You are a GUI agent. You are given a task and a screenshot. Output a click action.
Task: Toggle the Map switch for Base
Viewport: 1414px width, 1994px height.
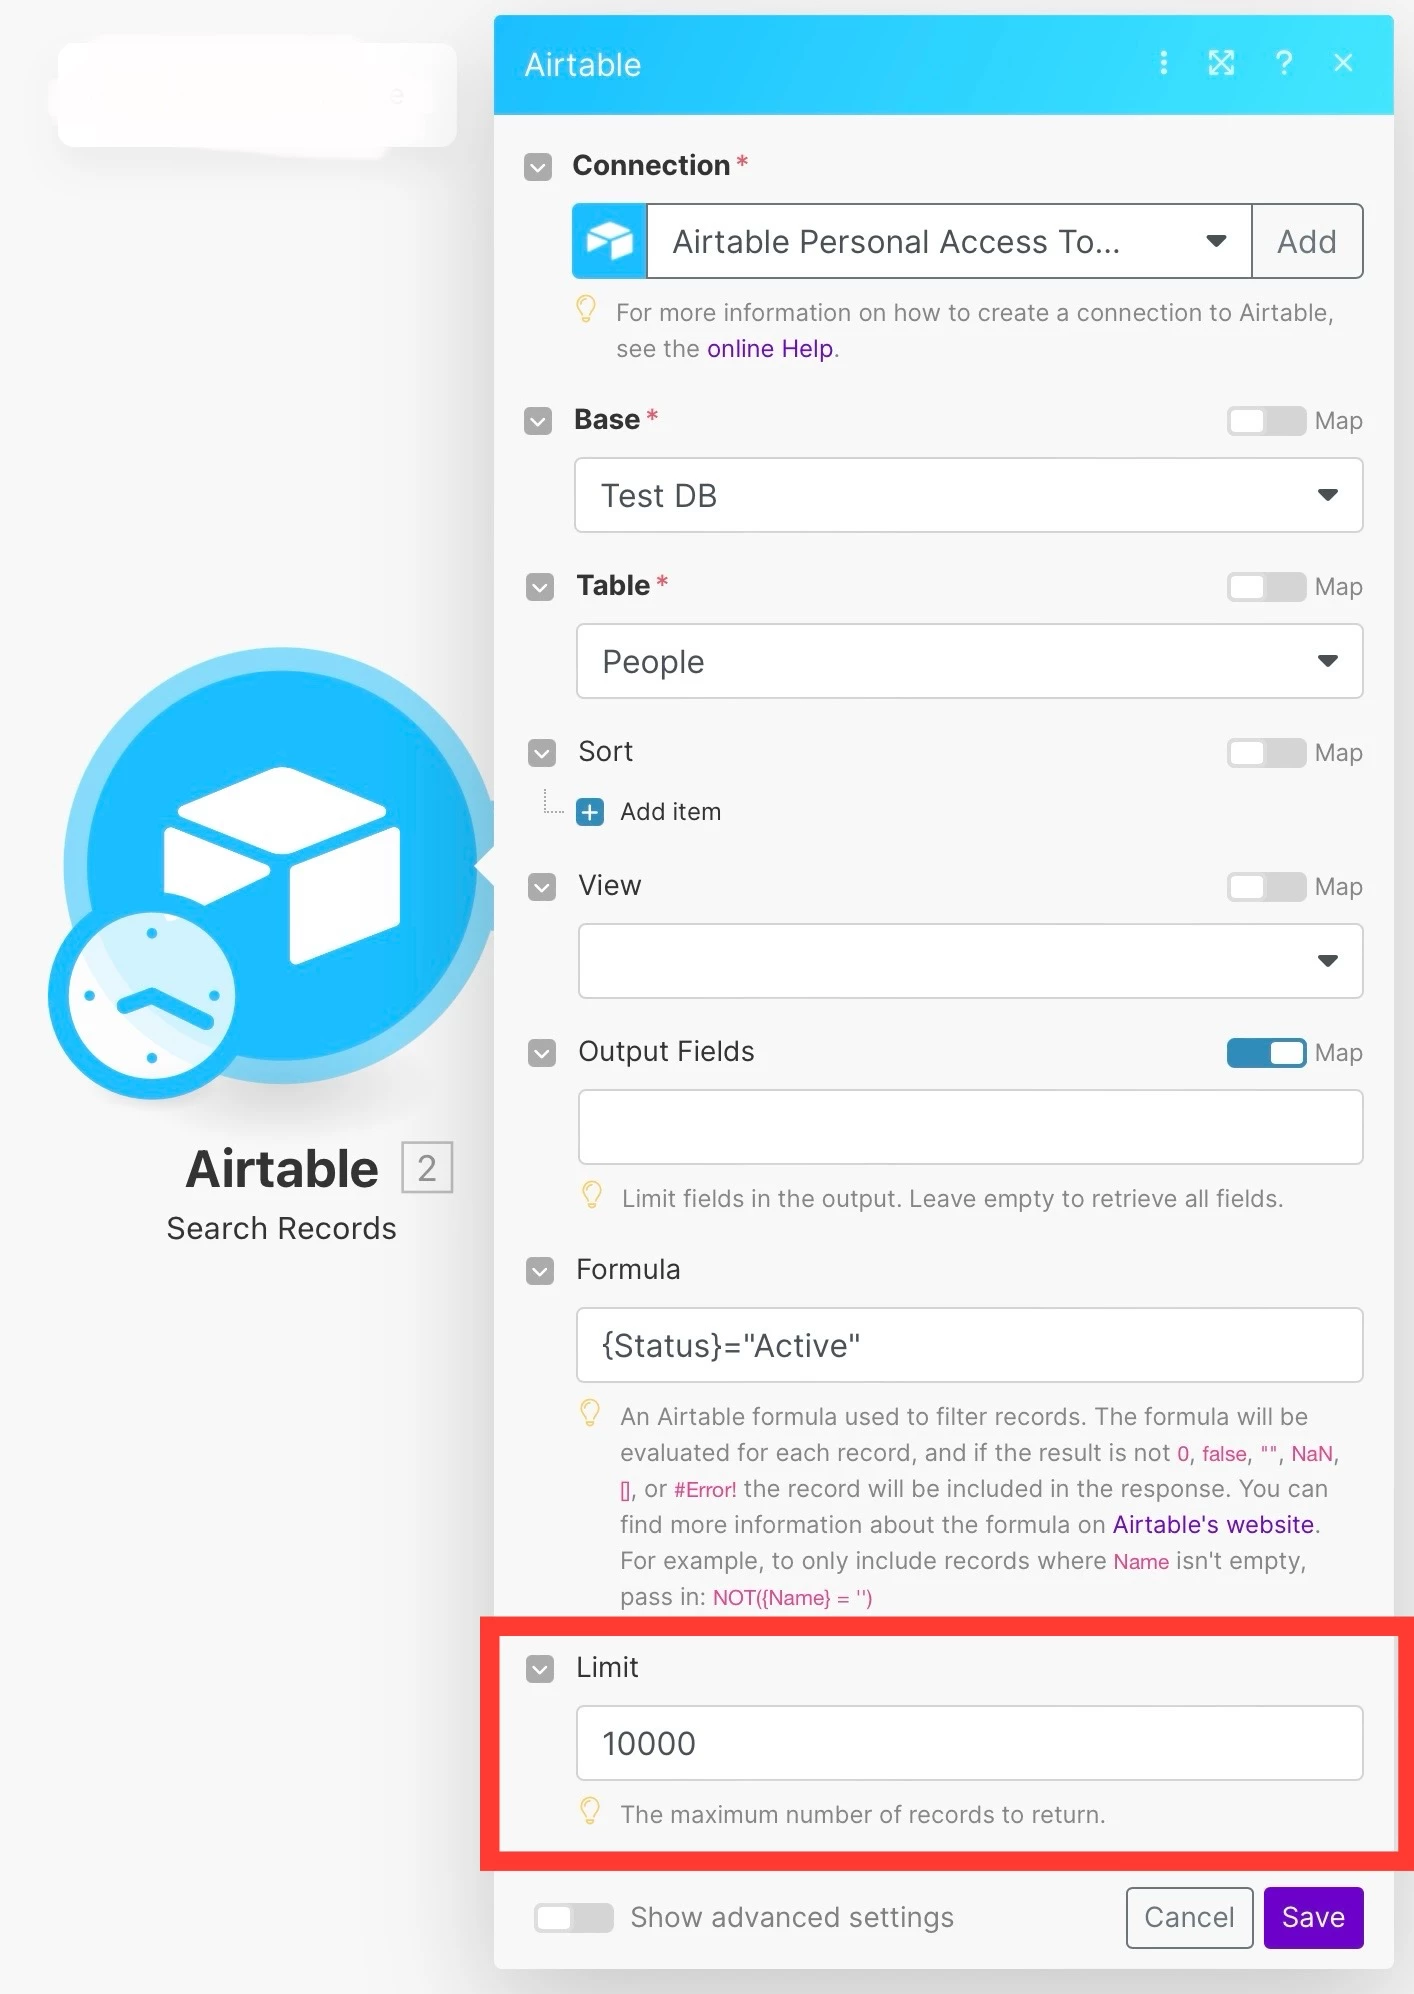(x=1266, y=421)
